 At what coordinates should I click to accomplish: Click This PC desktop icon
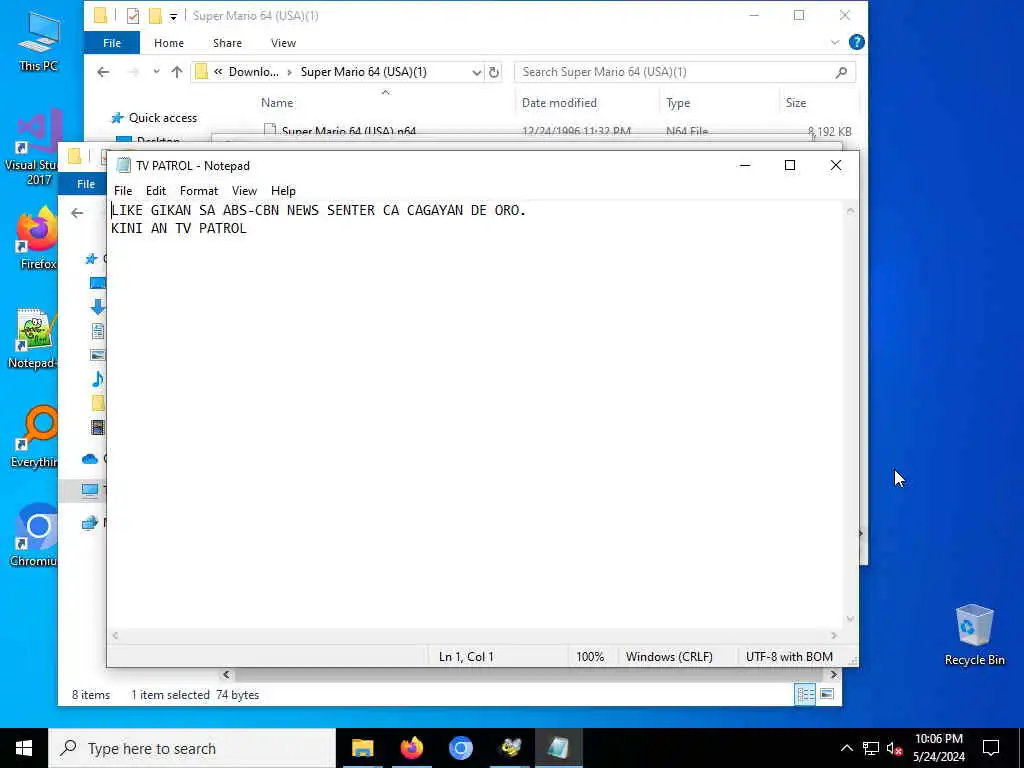click(x=38, y=42)
